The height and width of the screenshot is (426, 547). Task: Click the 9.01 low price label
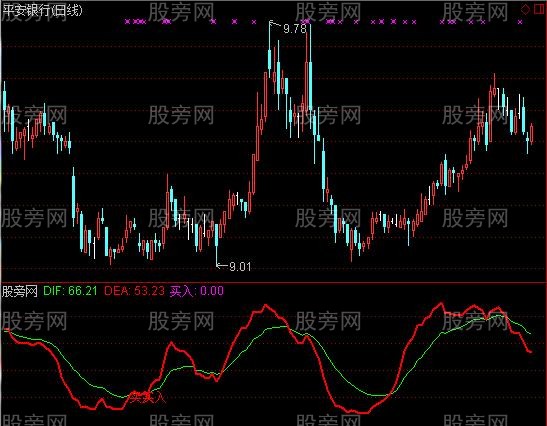(x=240, y=267)
